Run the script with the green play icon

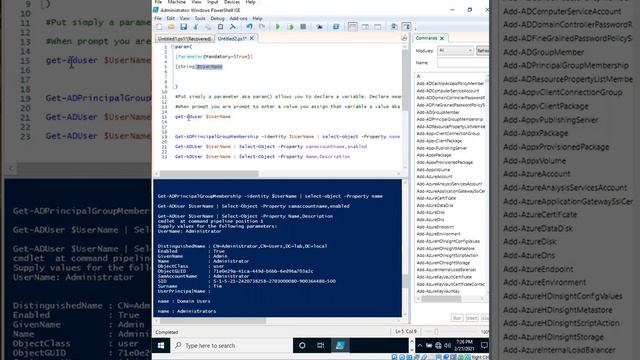pos(278,27)
